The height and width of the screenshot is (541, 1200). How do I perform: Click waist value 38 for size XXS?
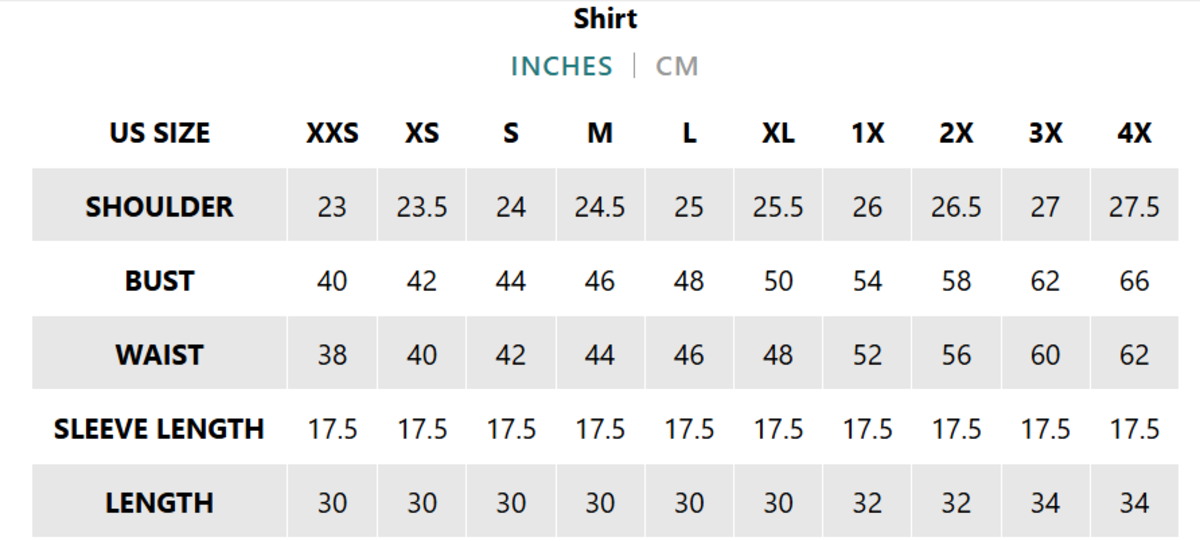coord(332,355)
